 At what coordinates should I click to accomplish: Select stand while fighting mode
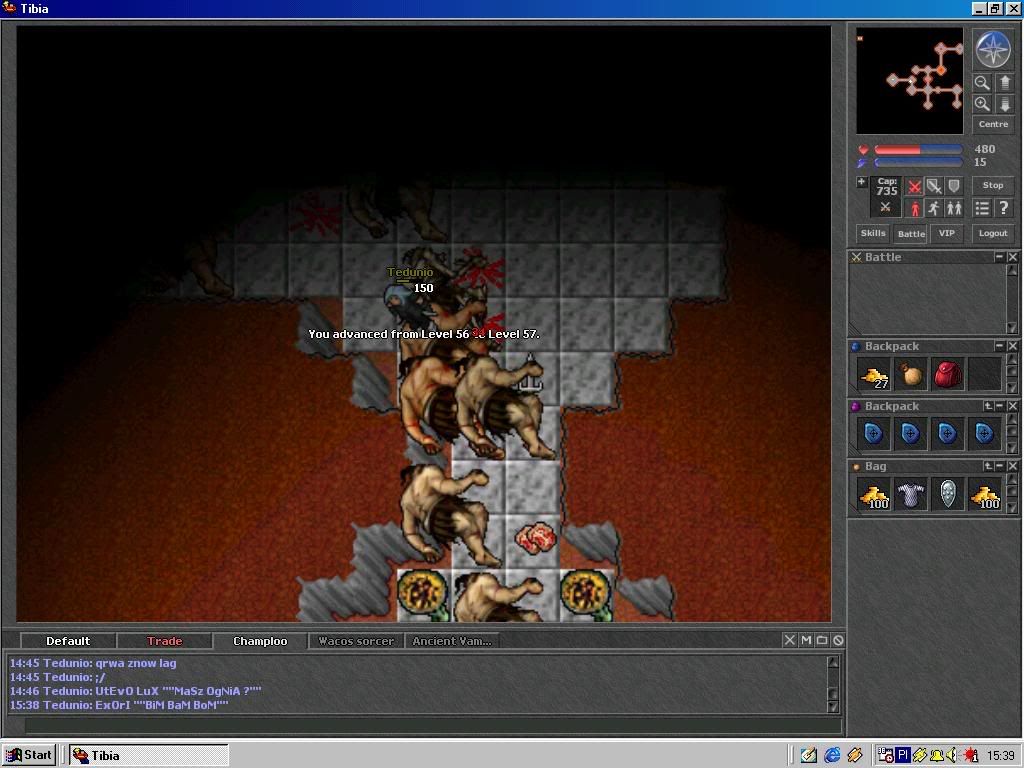pyautogui.click(x=914, y=208)
